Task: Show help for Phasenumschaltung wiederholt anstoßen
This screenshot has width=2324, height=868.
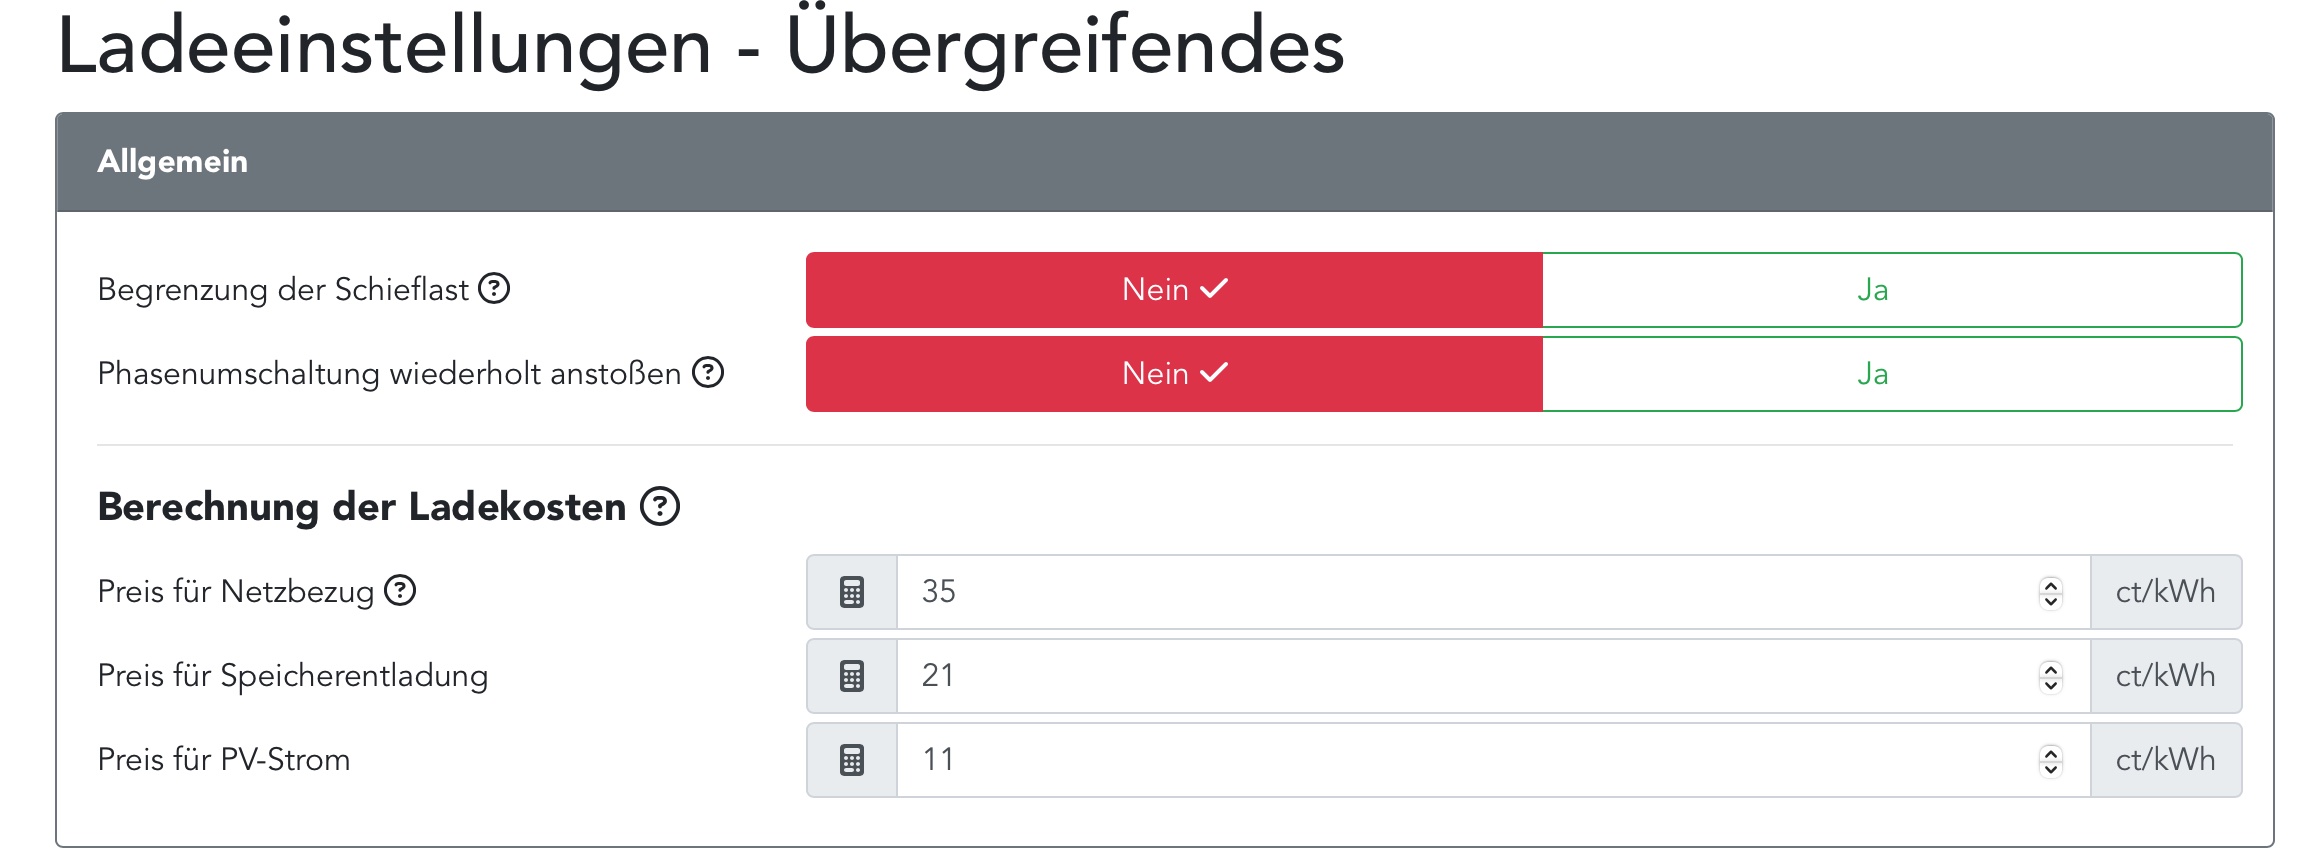Action: (708, 373)
